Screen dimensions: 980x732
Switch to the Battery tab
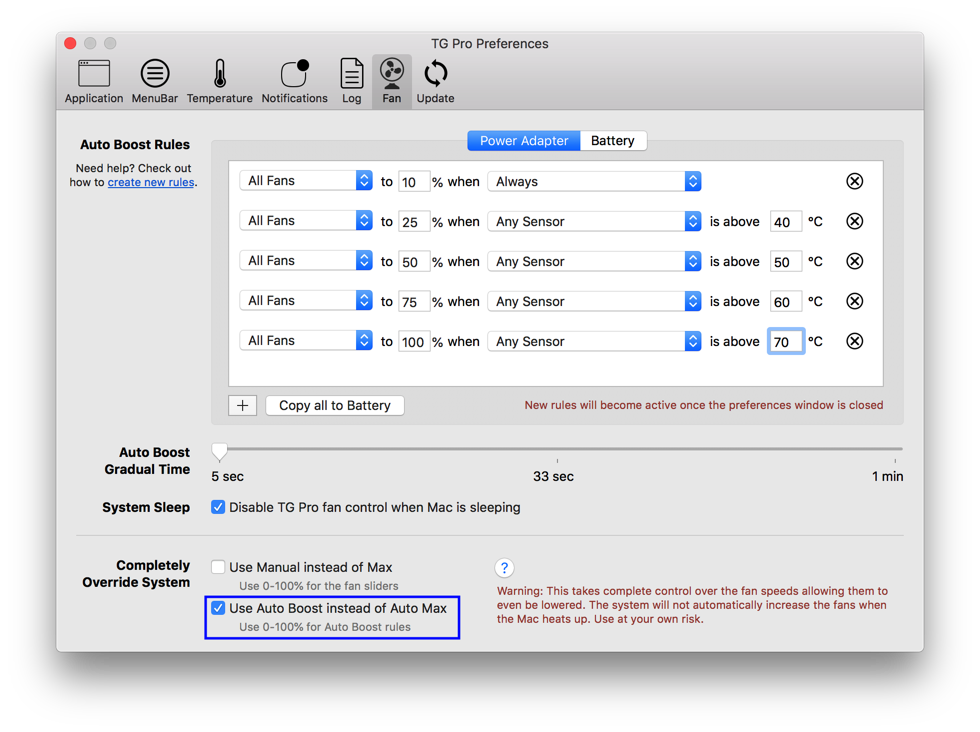(x=613, y=141)
